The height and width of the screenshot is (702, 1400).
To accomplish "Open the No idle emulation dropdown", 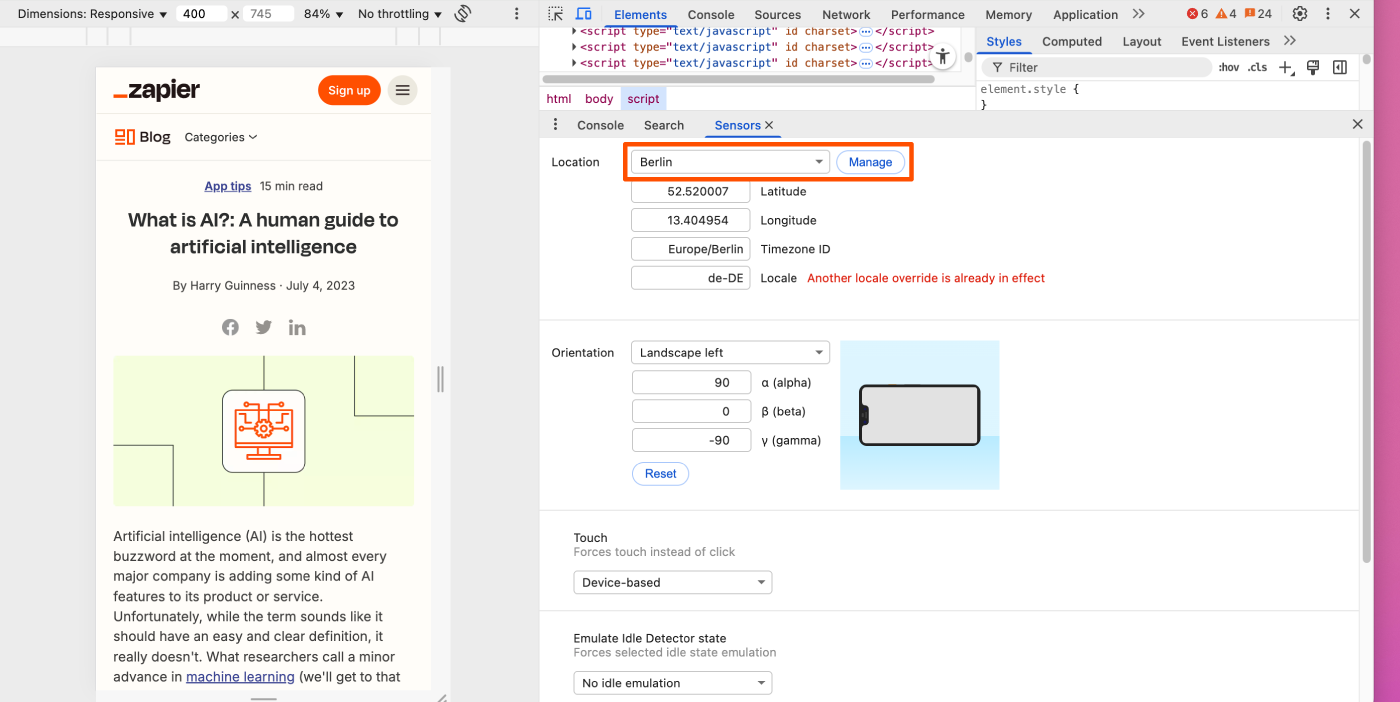I will click(x=672, y=683).
